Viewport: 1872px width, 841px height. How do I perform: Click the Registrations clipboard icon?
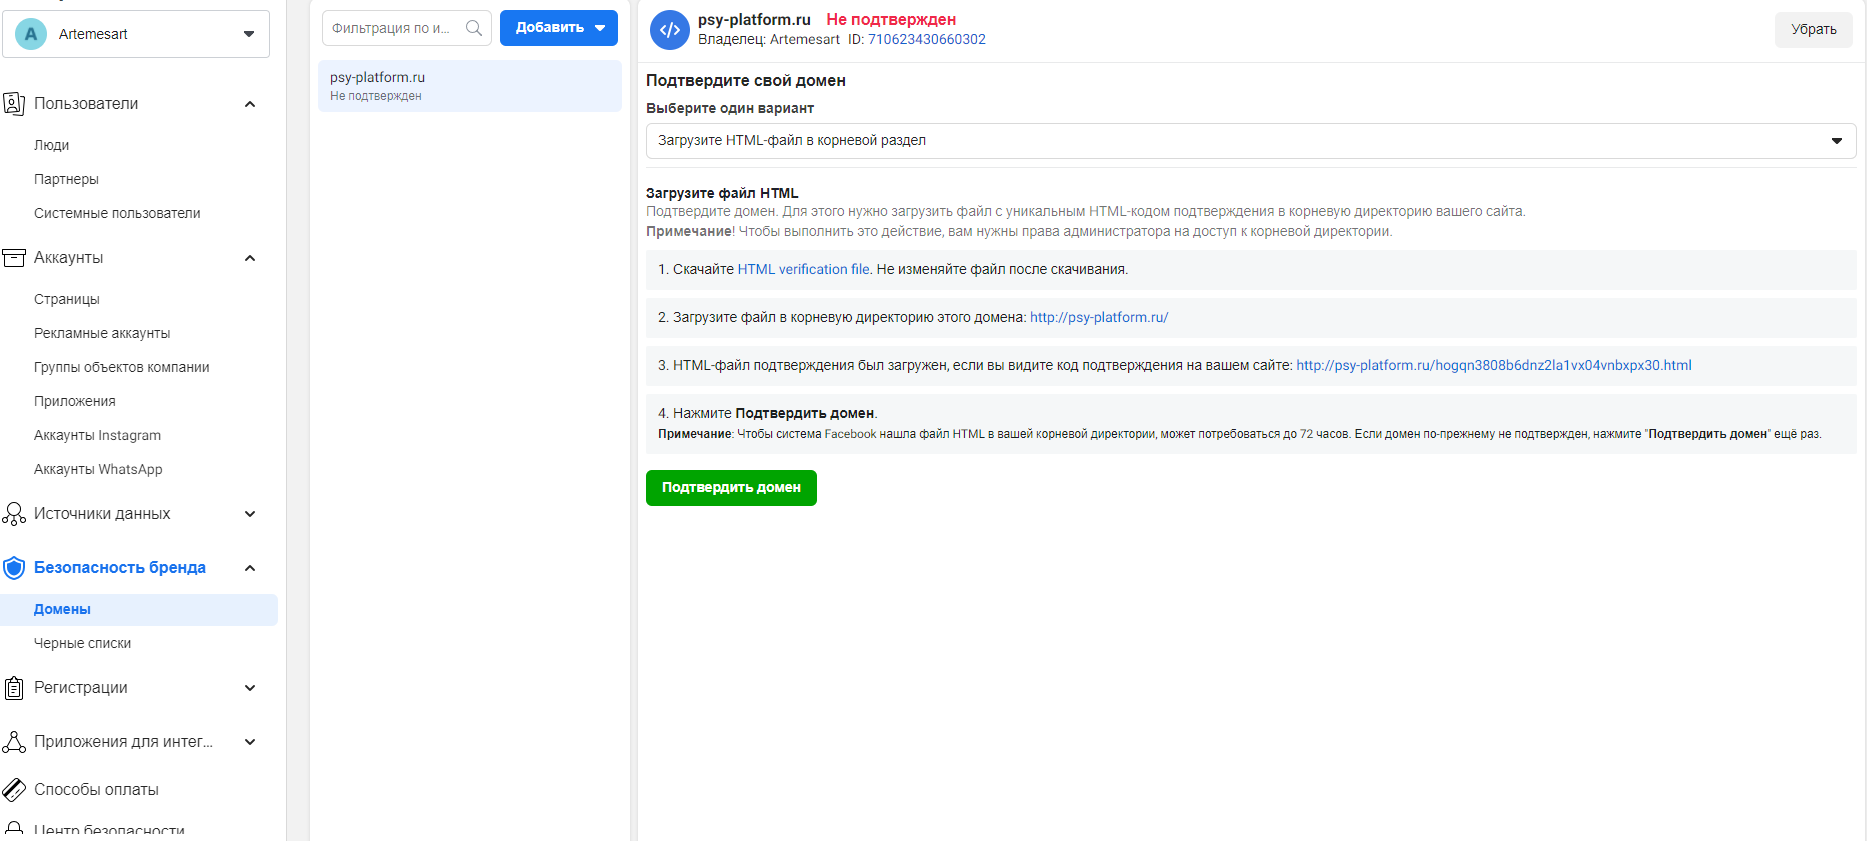pos(14,688)
